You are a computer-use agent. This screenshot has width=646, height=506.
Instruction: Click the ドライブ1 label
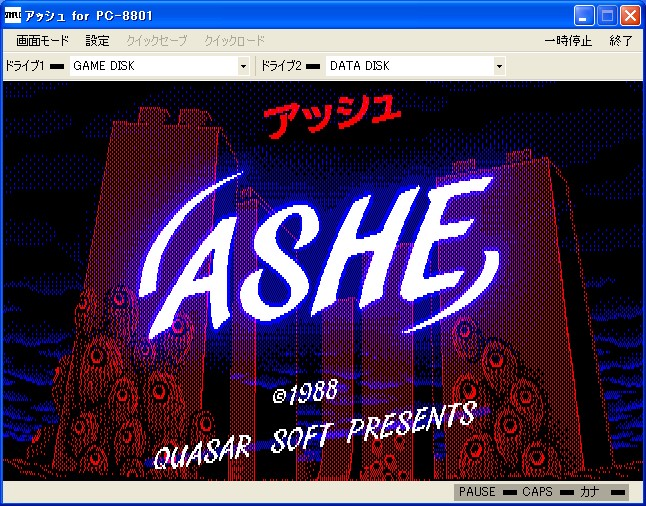click(24, 66)
